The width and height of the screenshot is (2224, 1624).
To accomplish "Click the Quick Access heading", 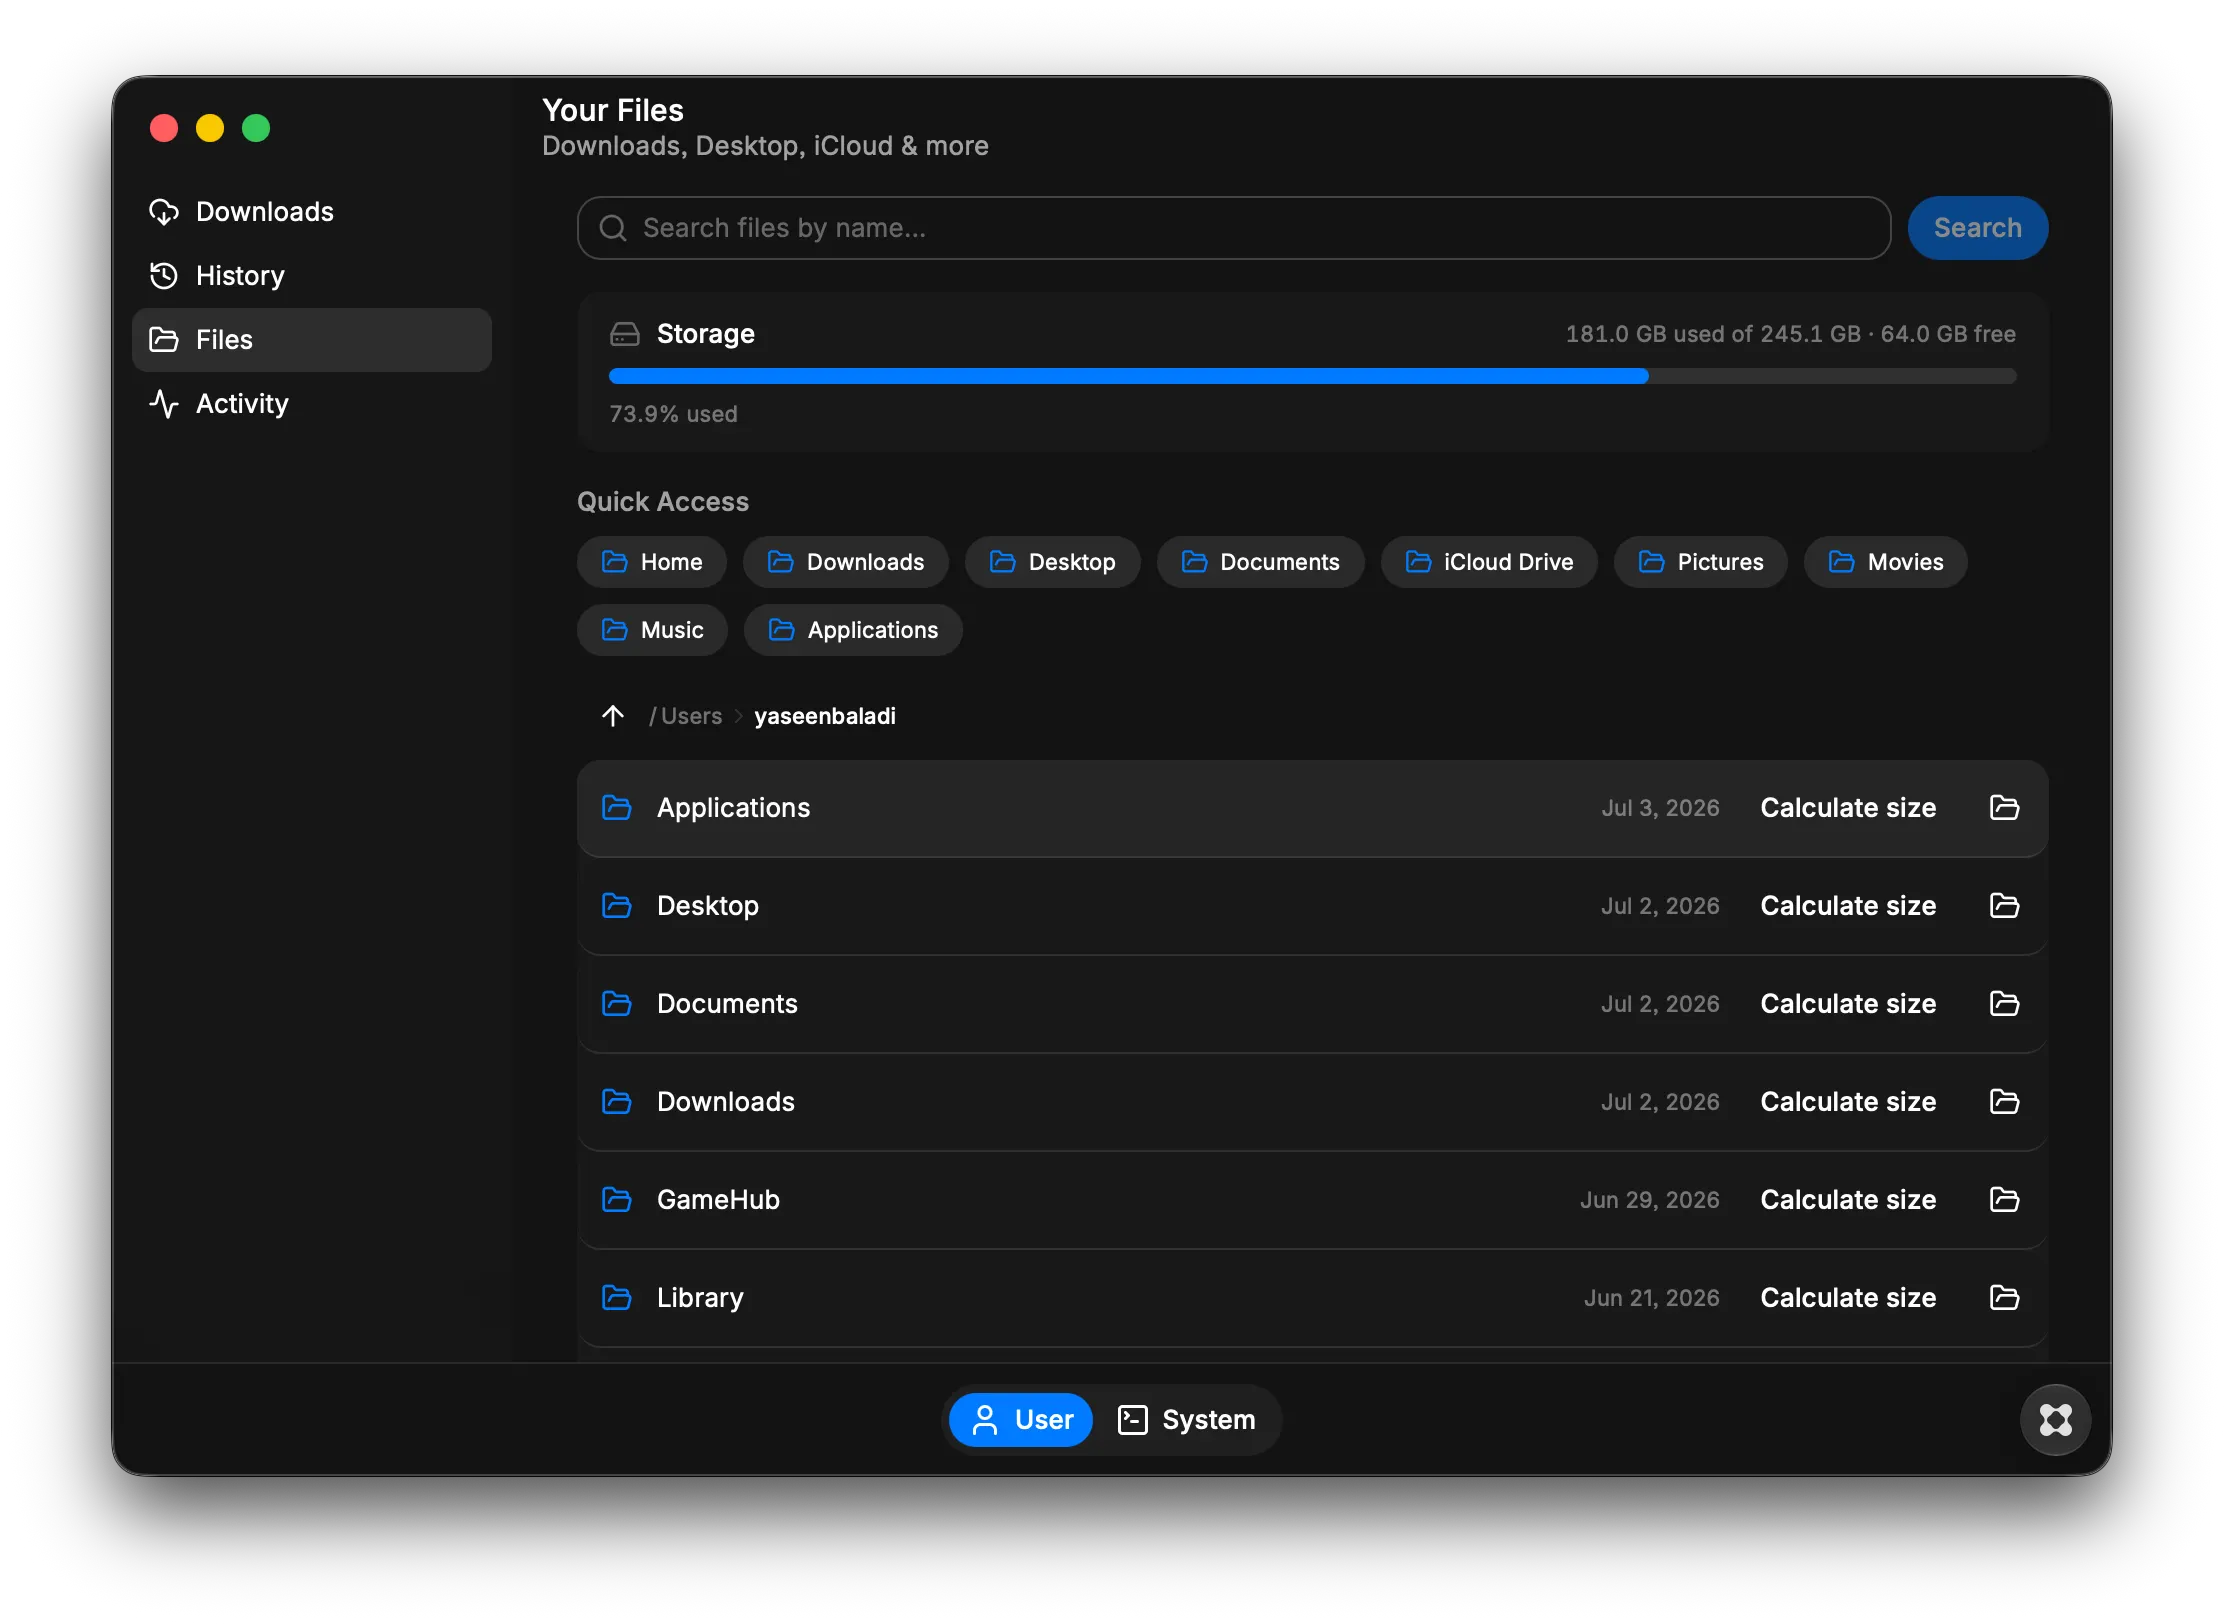I will [663, 502].
